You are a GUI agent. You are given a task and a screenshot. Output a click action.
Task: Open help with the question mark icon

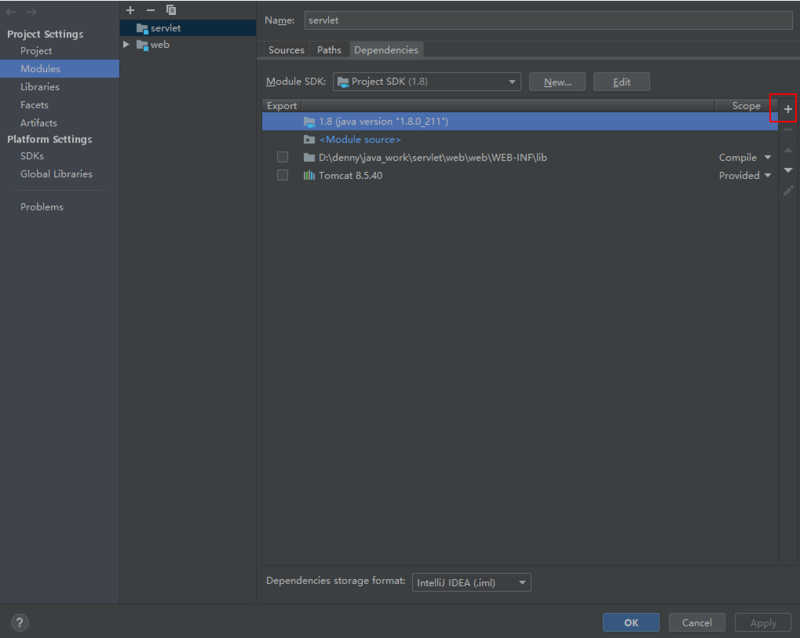[x=19, y=623]
